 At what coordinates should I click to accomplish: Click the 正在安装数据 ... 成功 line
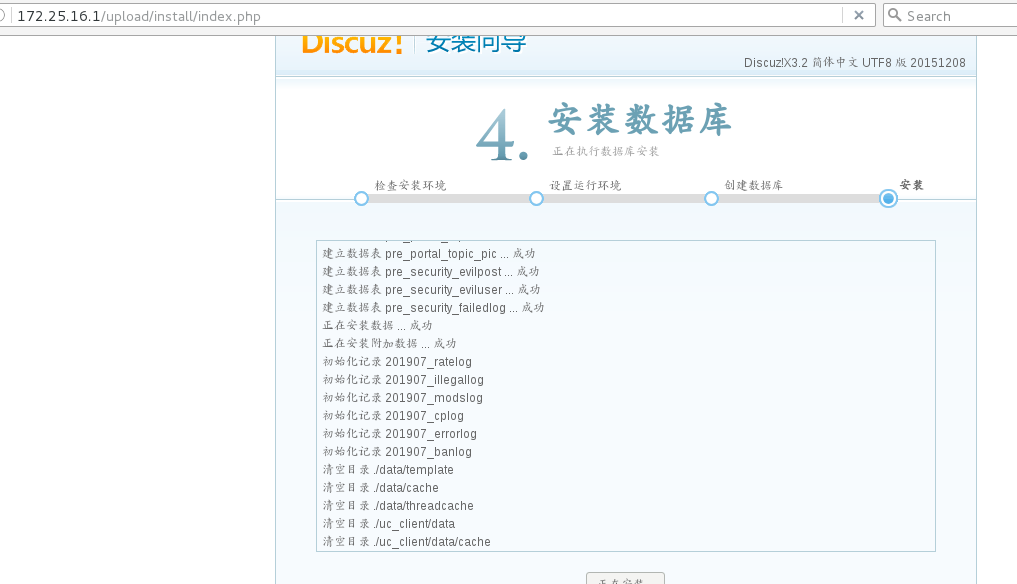tap(377, 326)
